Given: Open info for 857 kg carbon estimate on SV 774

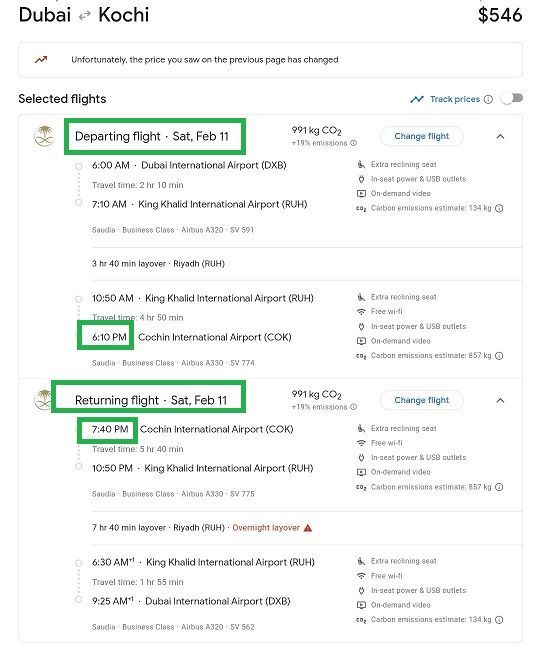Looking at the screenshot, I should click(x=499, y=356).
